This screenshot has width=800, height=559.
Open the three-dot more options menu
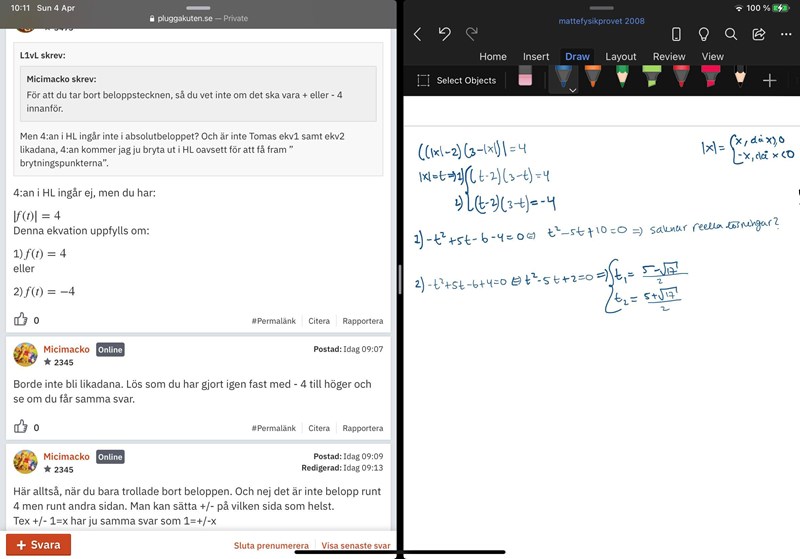coord(786,34)
